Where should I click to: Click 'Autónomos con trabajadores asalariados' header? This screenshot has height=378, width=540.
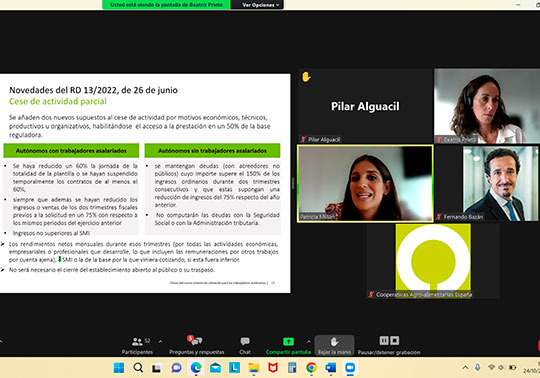pos(71,151)
